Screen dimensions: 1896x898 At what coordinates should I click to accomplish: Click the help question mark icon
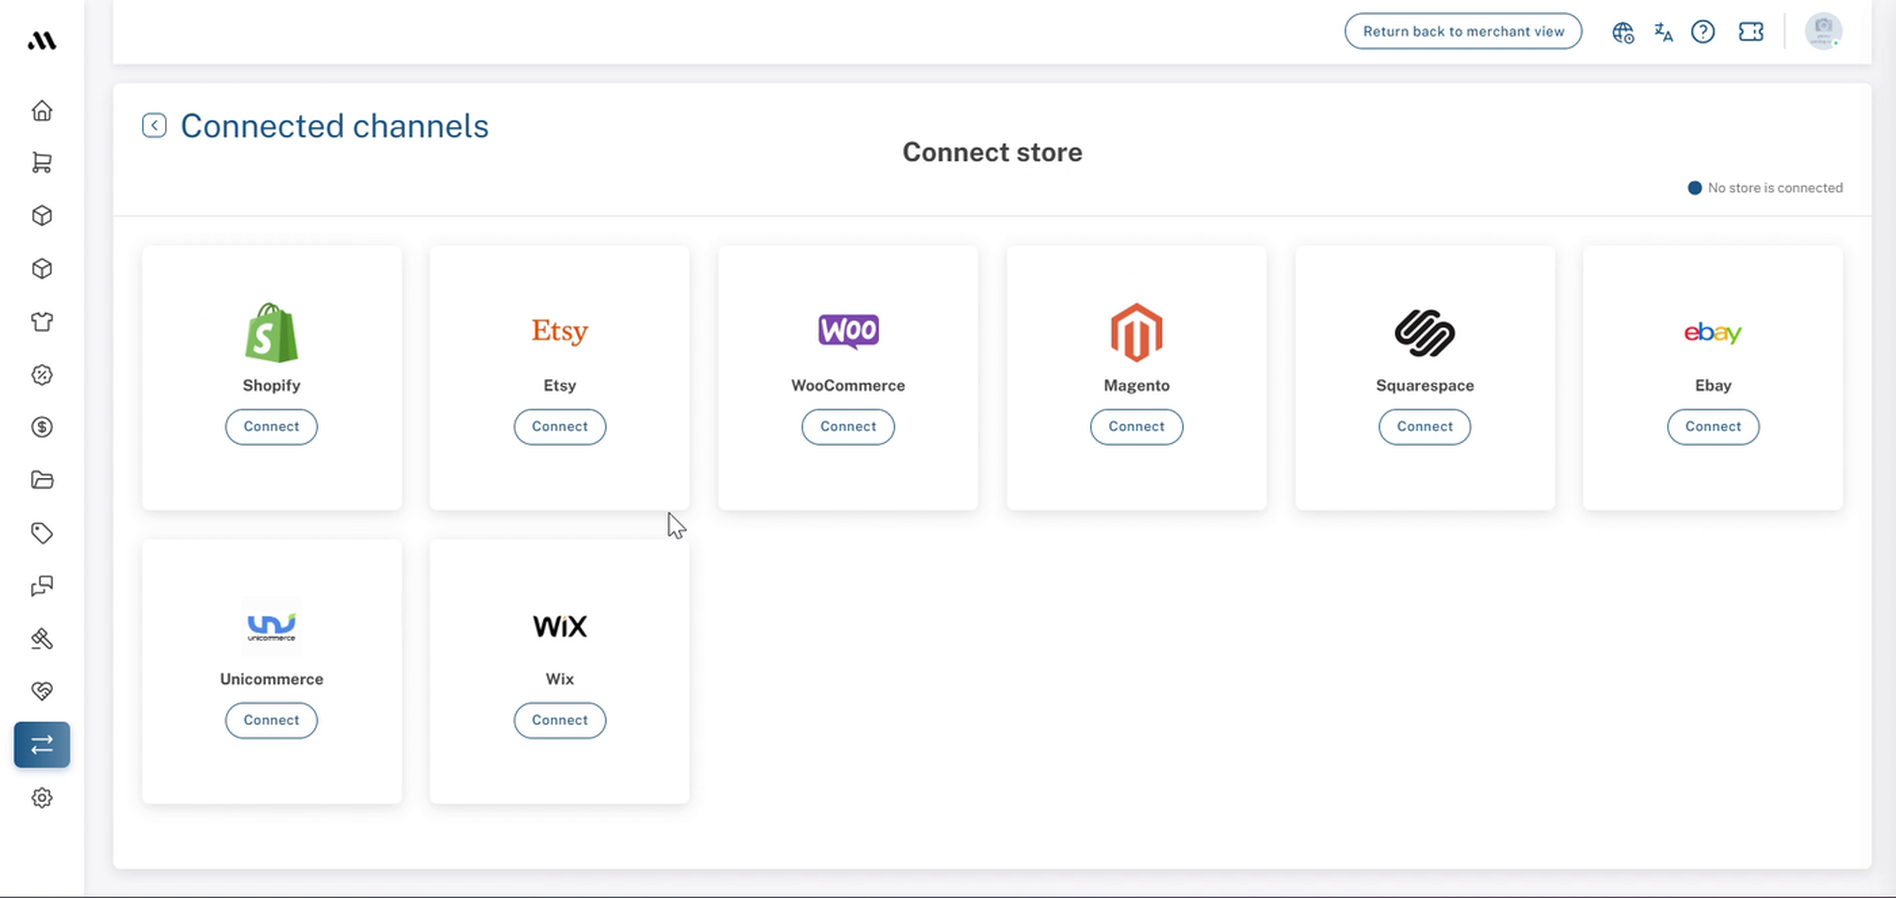pos(1703,32)
